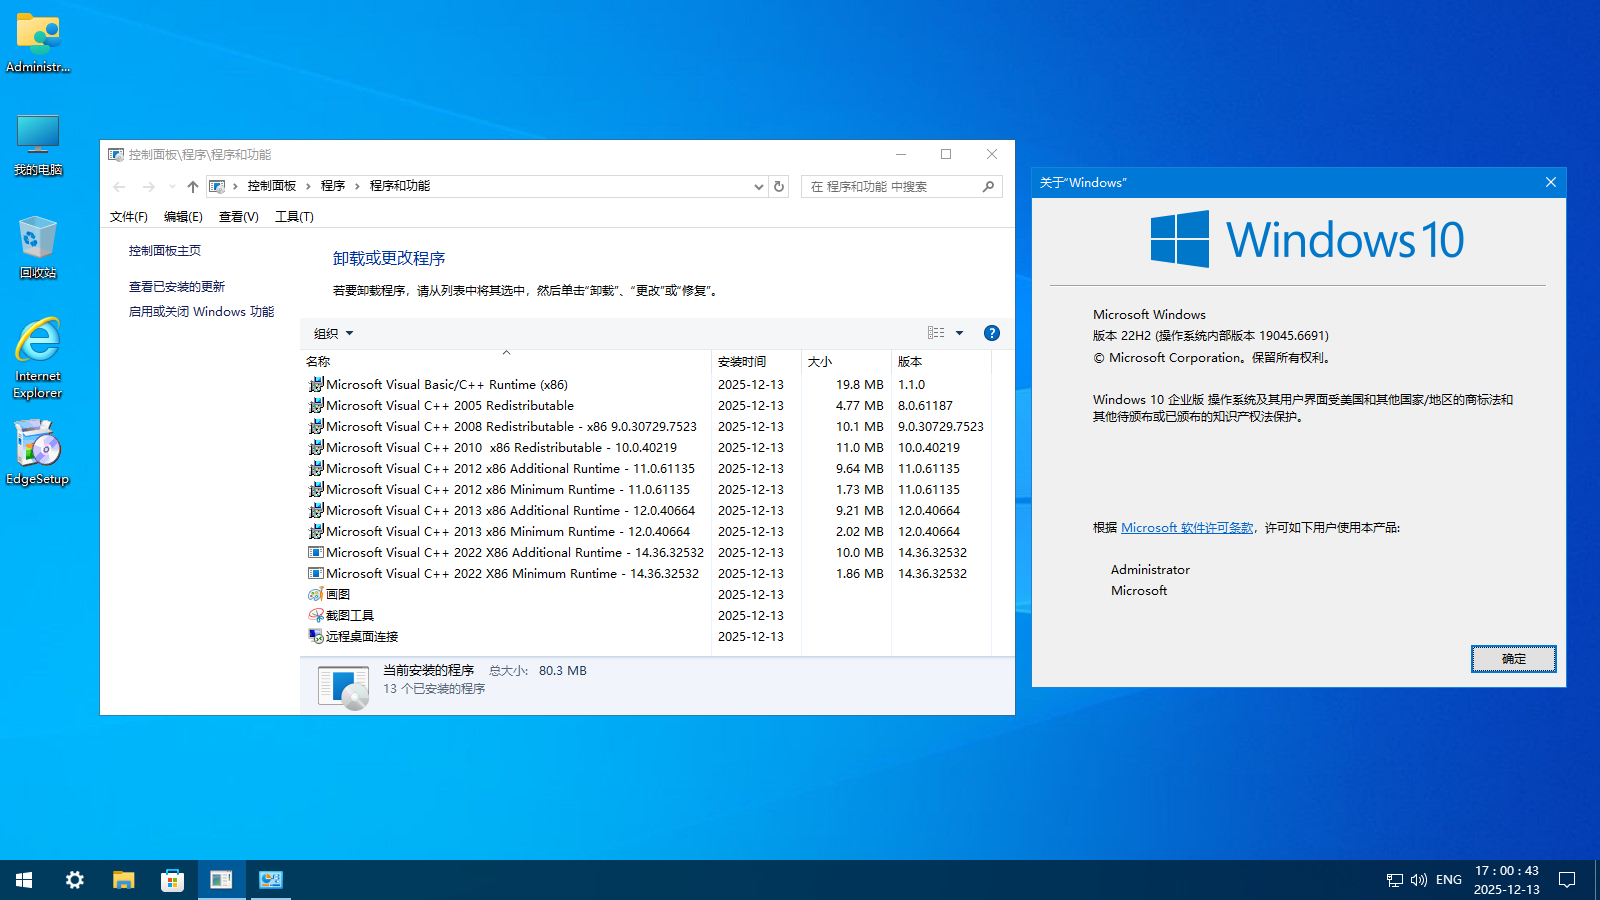The width and height of the screenshot is (1600, 900).
Task: Click the search magnifier icon
Action: 988,186
